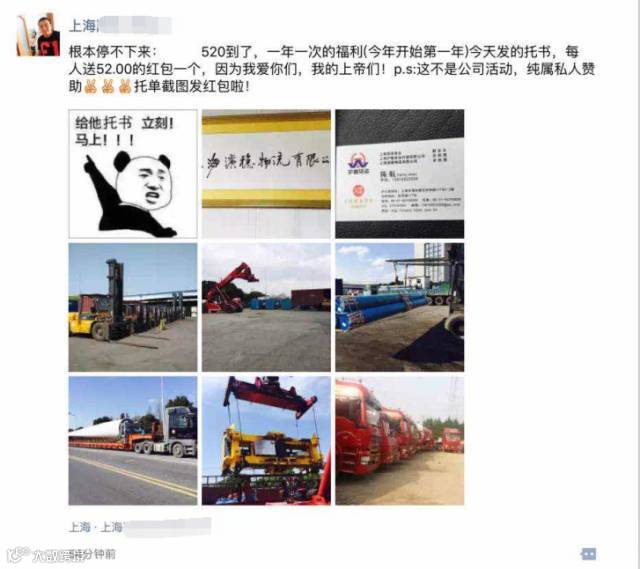Screen dimensions: 640x569
Task: Click the post text beginning 根本停不下来
Action: [331, 69]
